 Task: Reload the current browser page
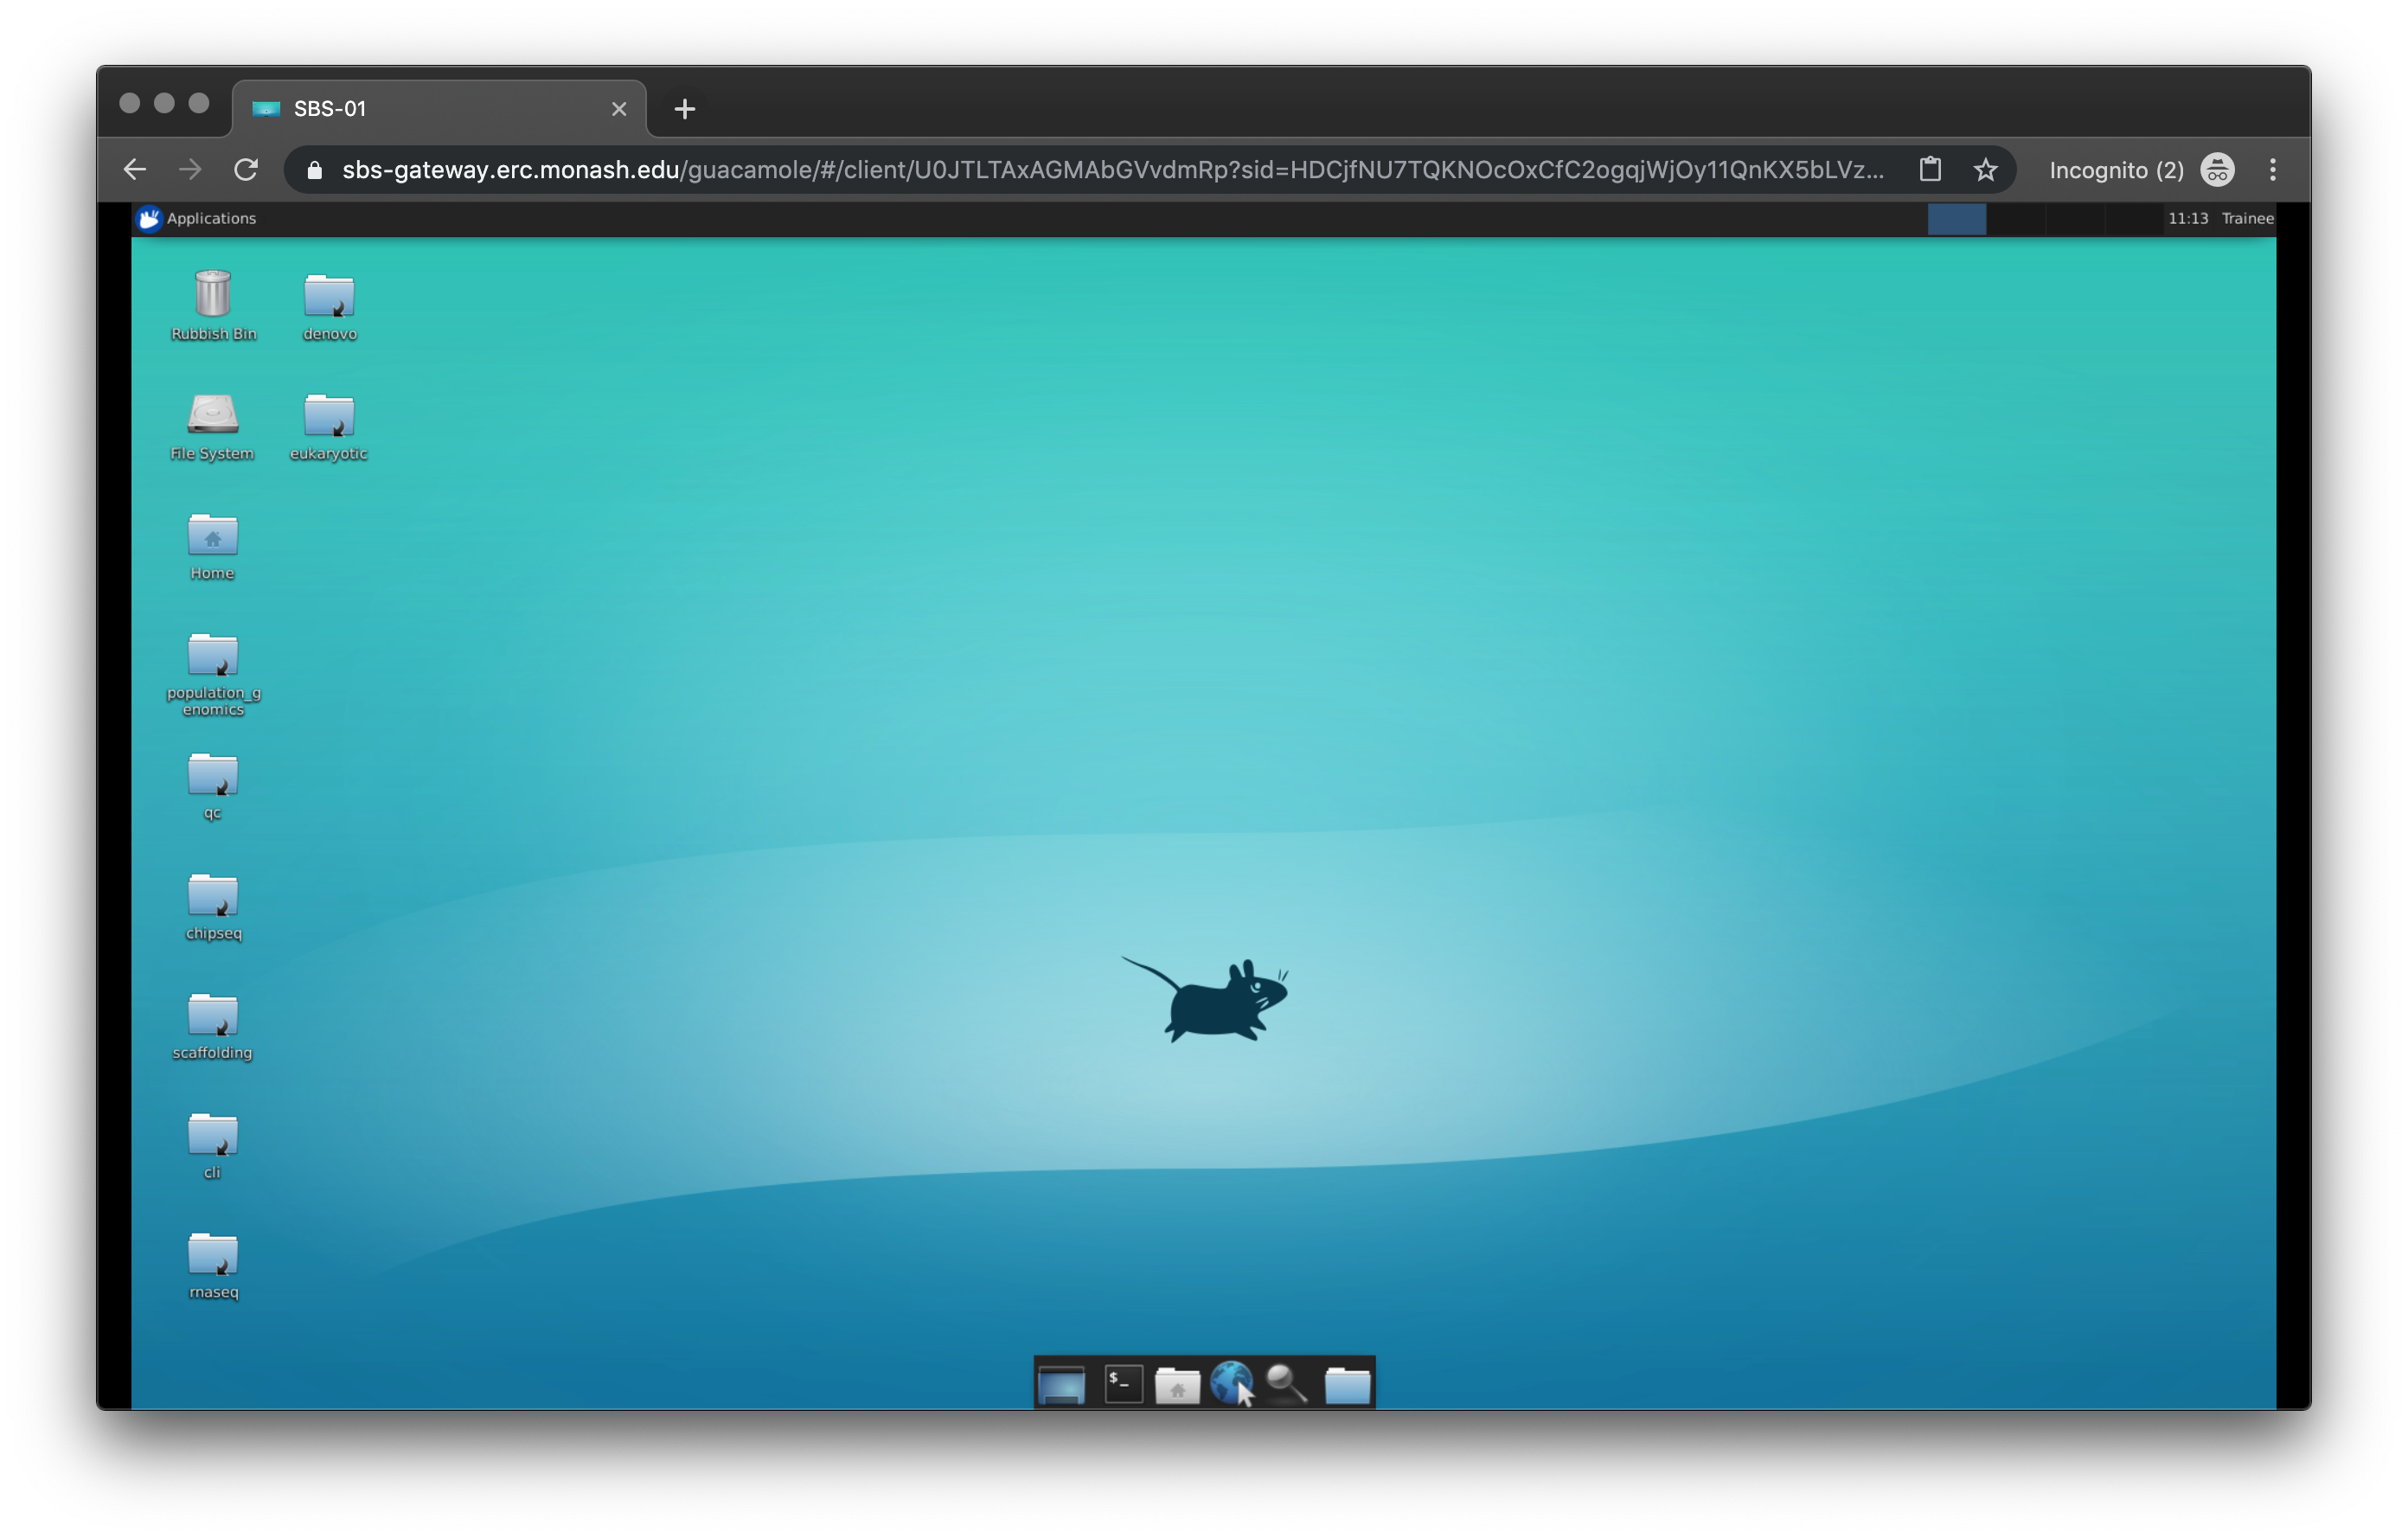[246, 170]
